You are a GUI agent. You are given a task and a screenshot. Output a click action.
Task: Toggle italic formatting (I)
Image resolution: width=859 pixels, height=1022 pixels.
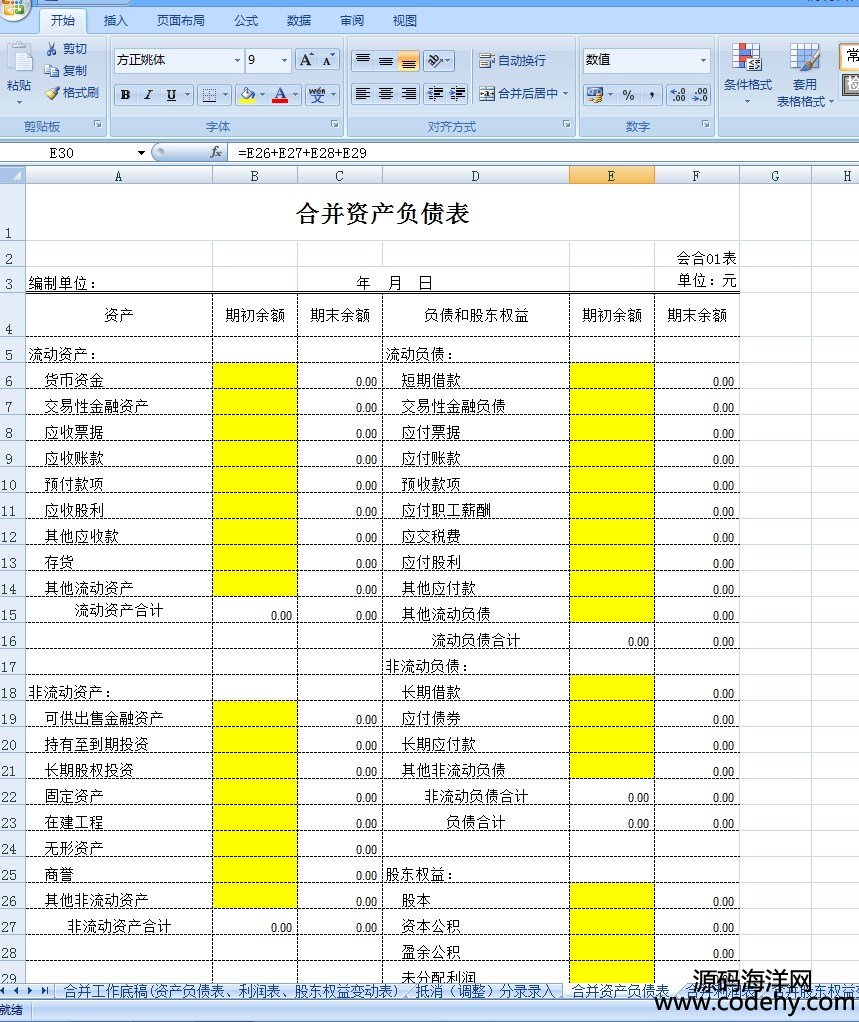pos(148,95)
